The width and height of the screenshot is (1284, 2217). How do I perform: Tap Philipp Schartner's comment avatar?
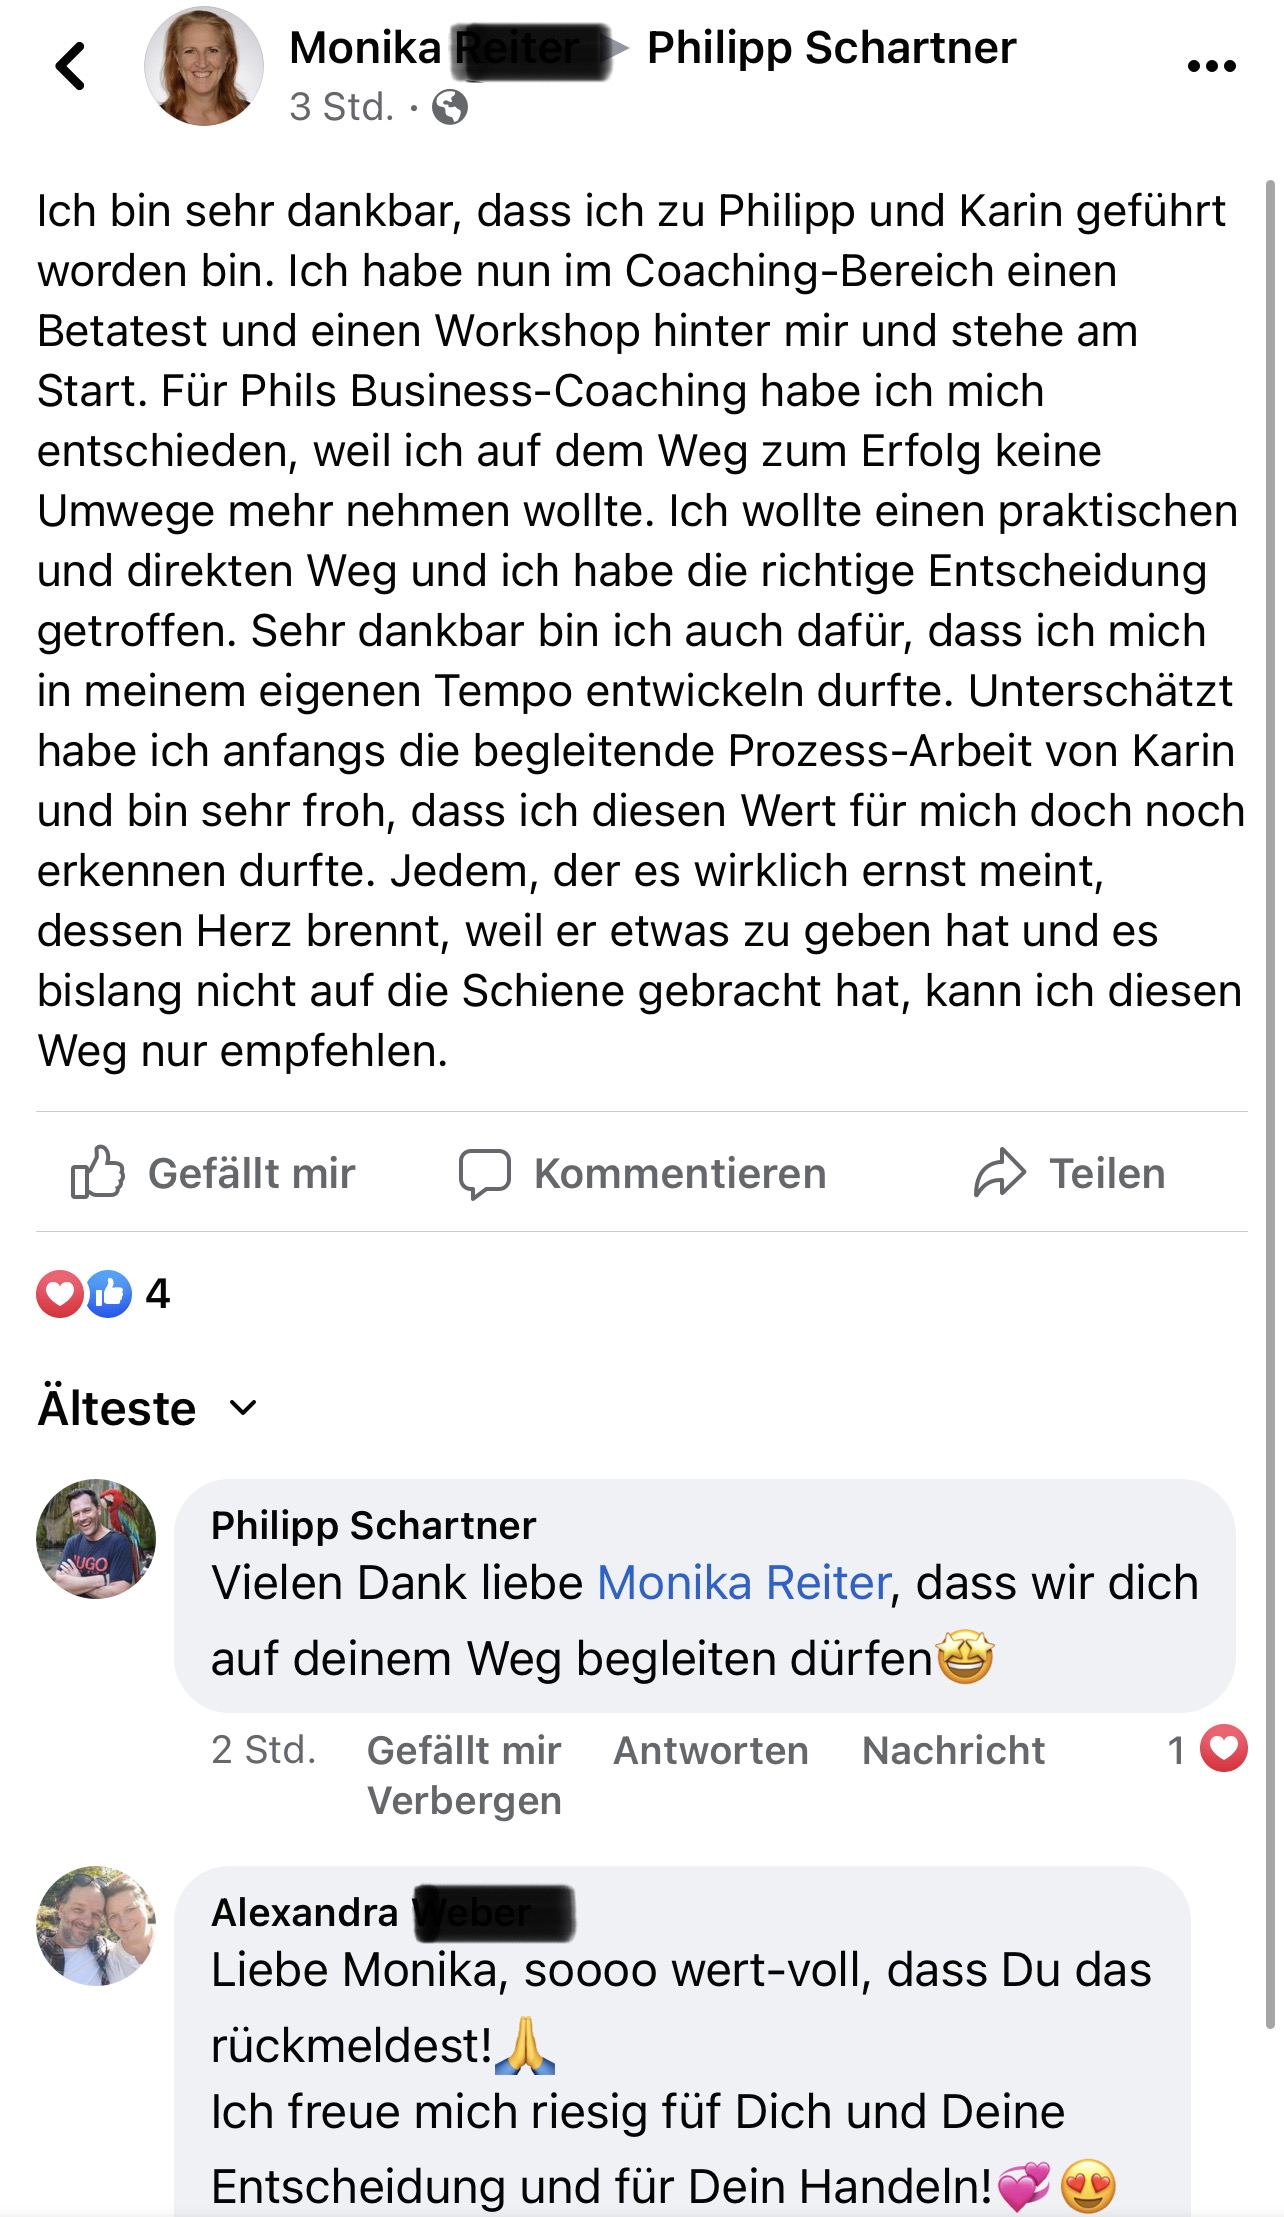(x=96, y=1539)
